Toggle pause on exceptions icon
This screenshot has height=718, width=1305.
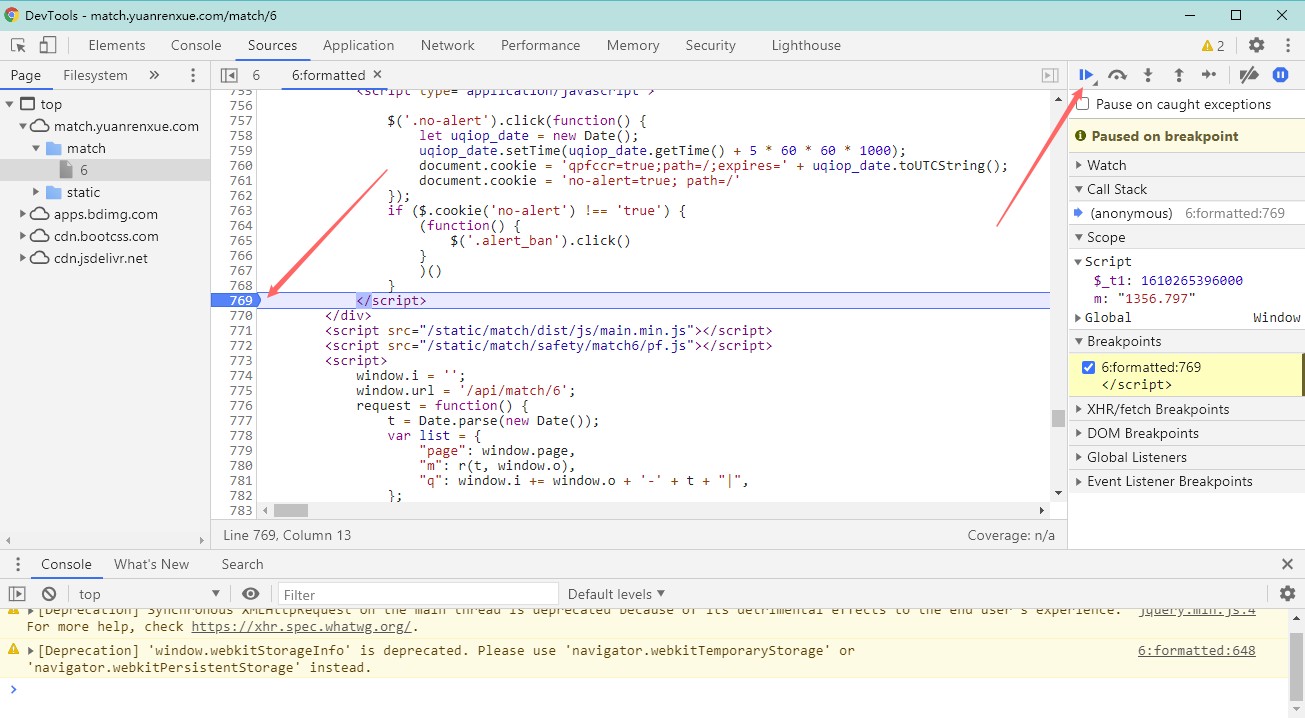[x=1280, y=75]
